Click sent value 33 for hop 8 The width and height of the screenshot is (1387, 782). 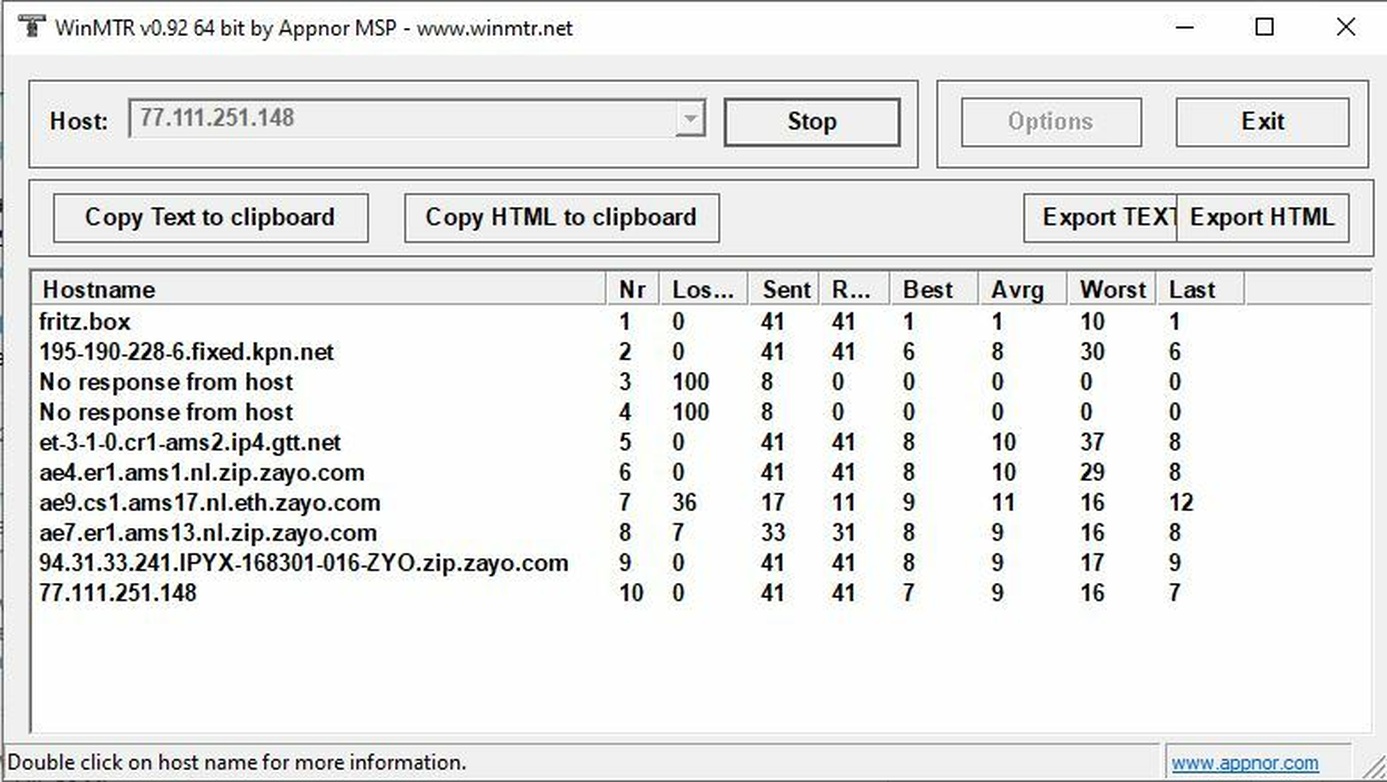click(772, 532)
